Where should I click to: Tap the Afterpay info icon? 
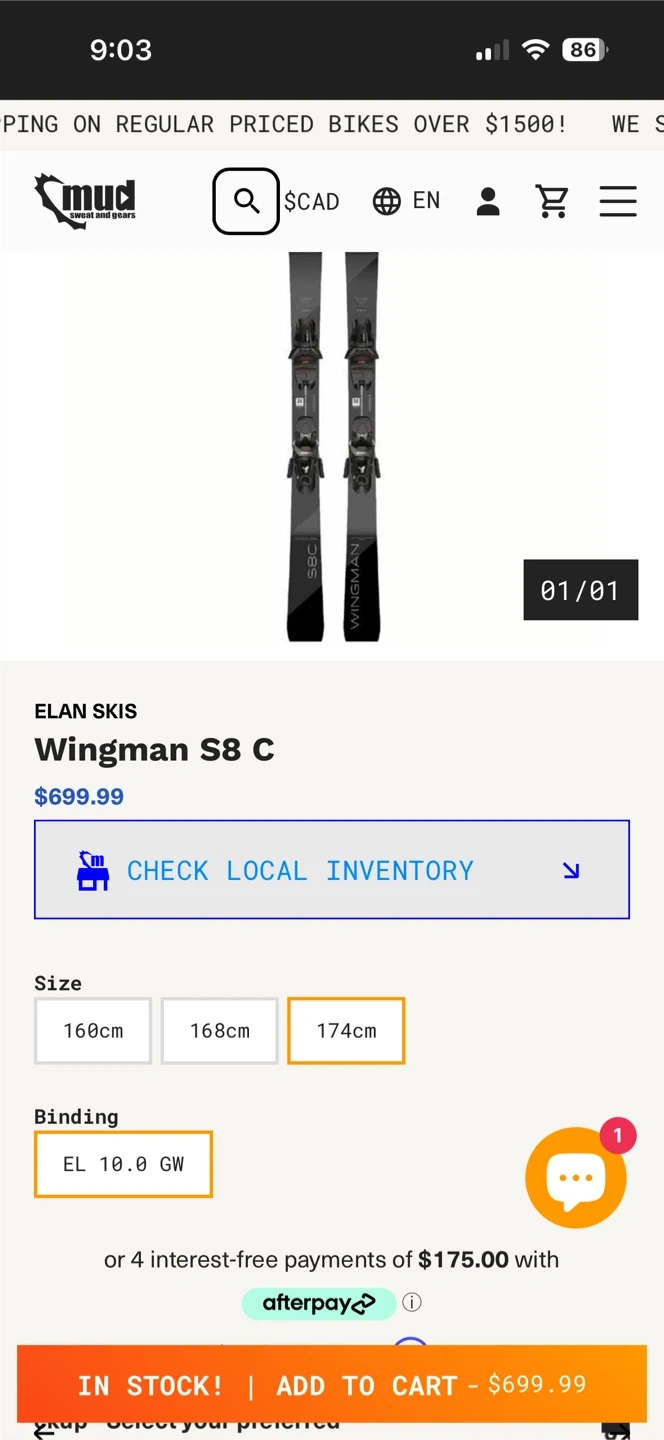click(412, 1302)
